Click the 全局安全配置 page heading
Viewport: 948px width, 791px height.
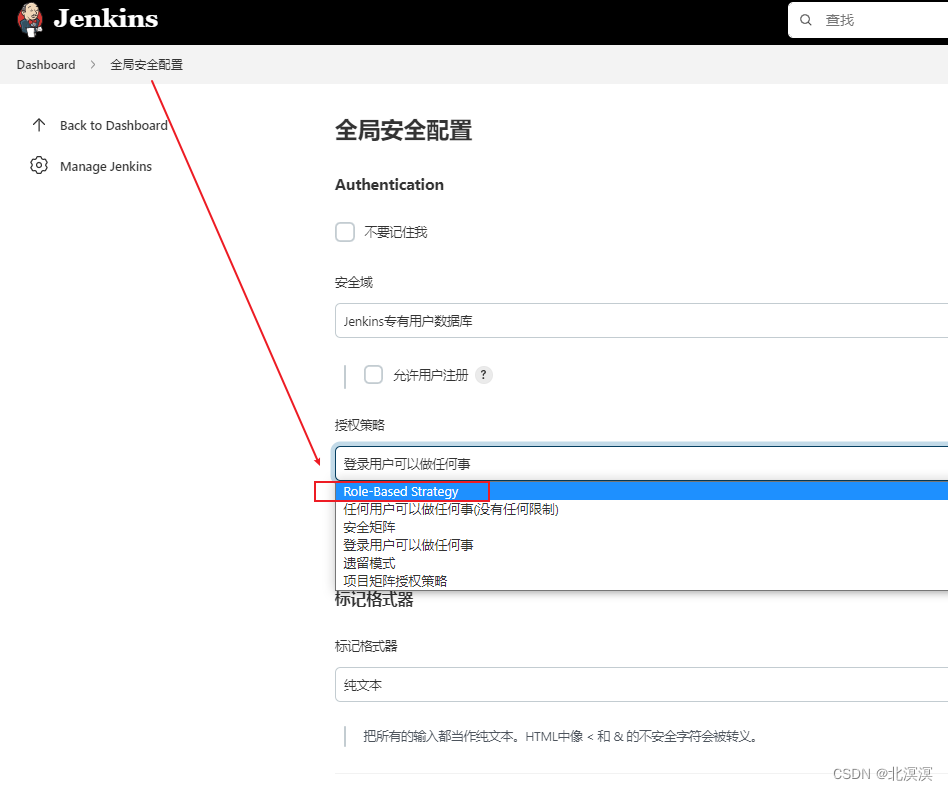403,131
